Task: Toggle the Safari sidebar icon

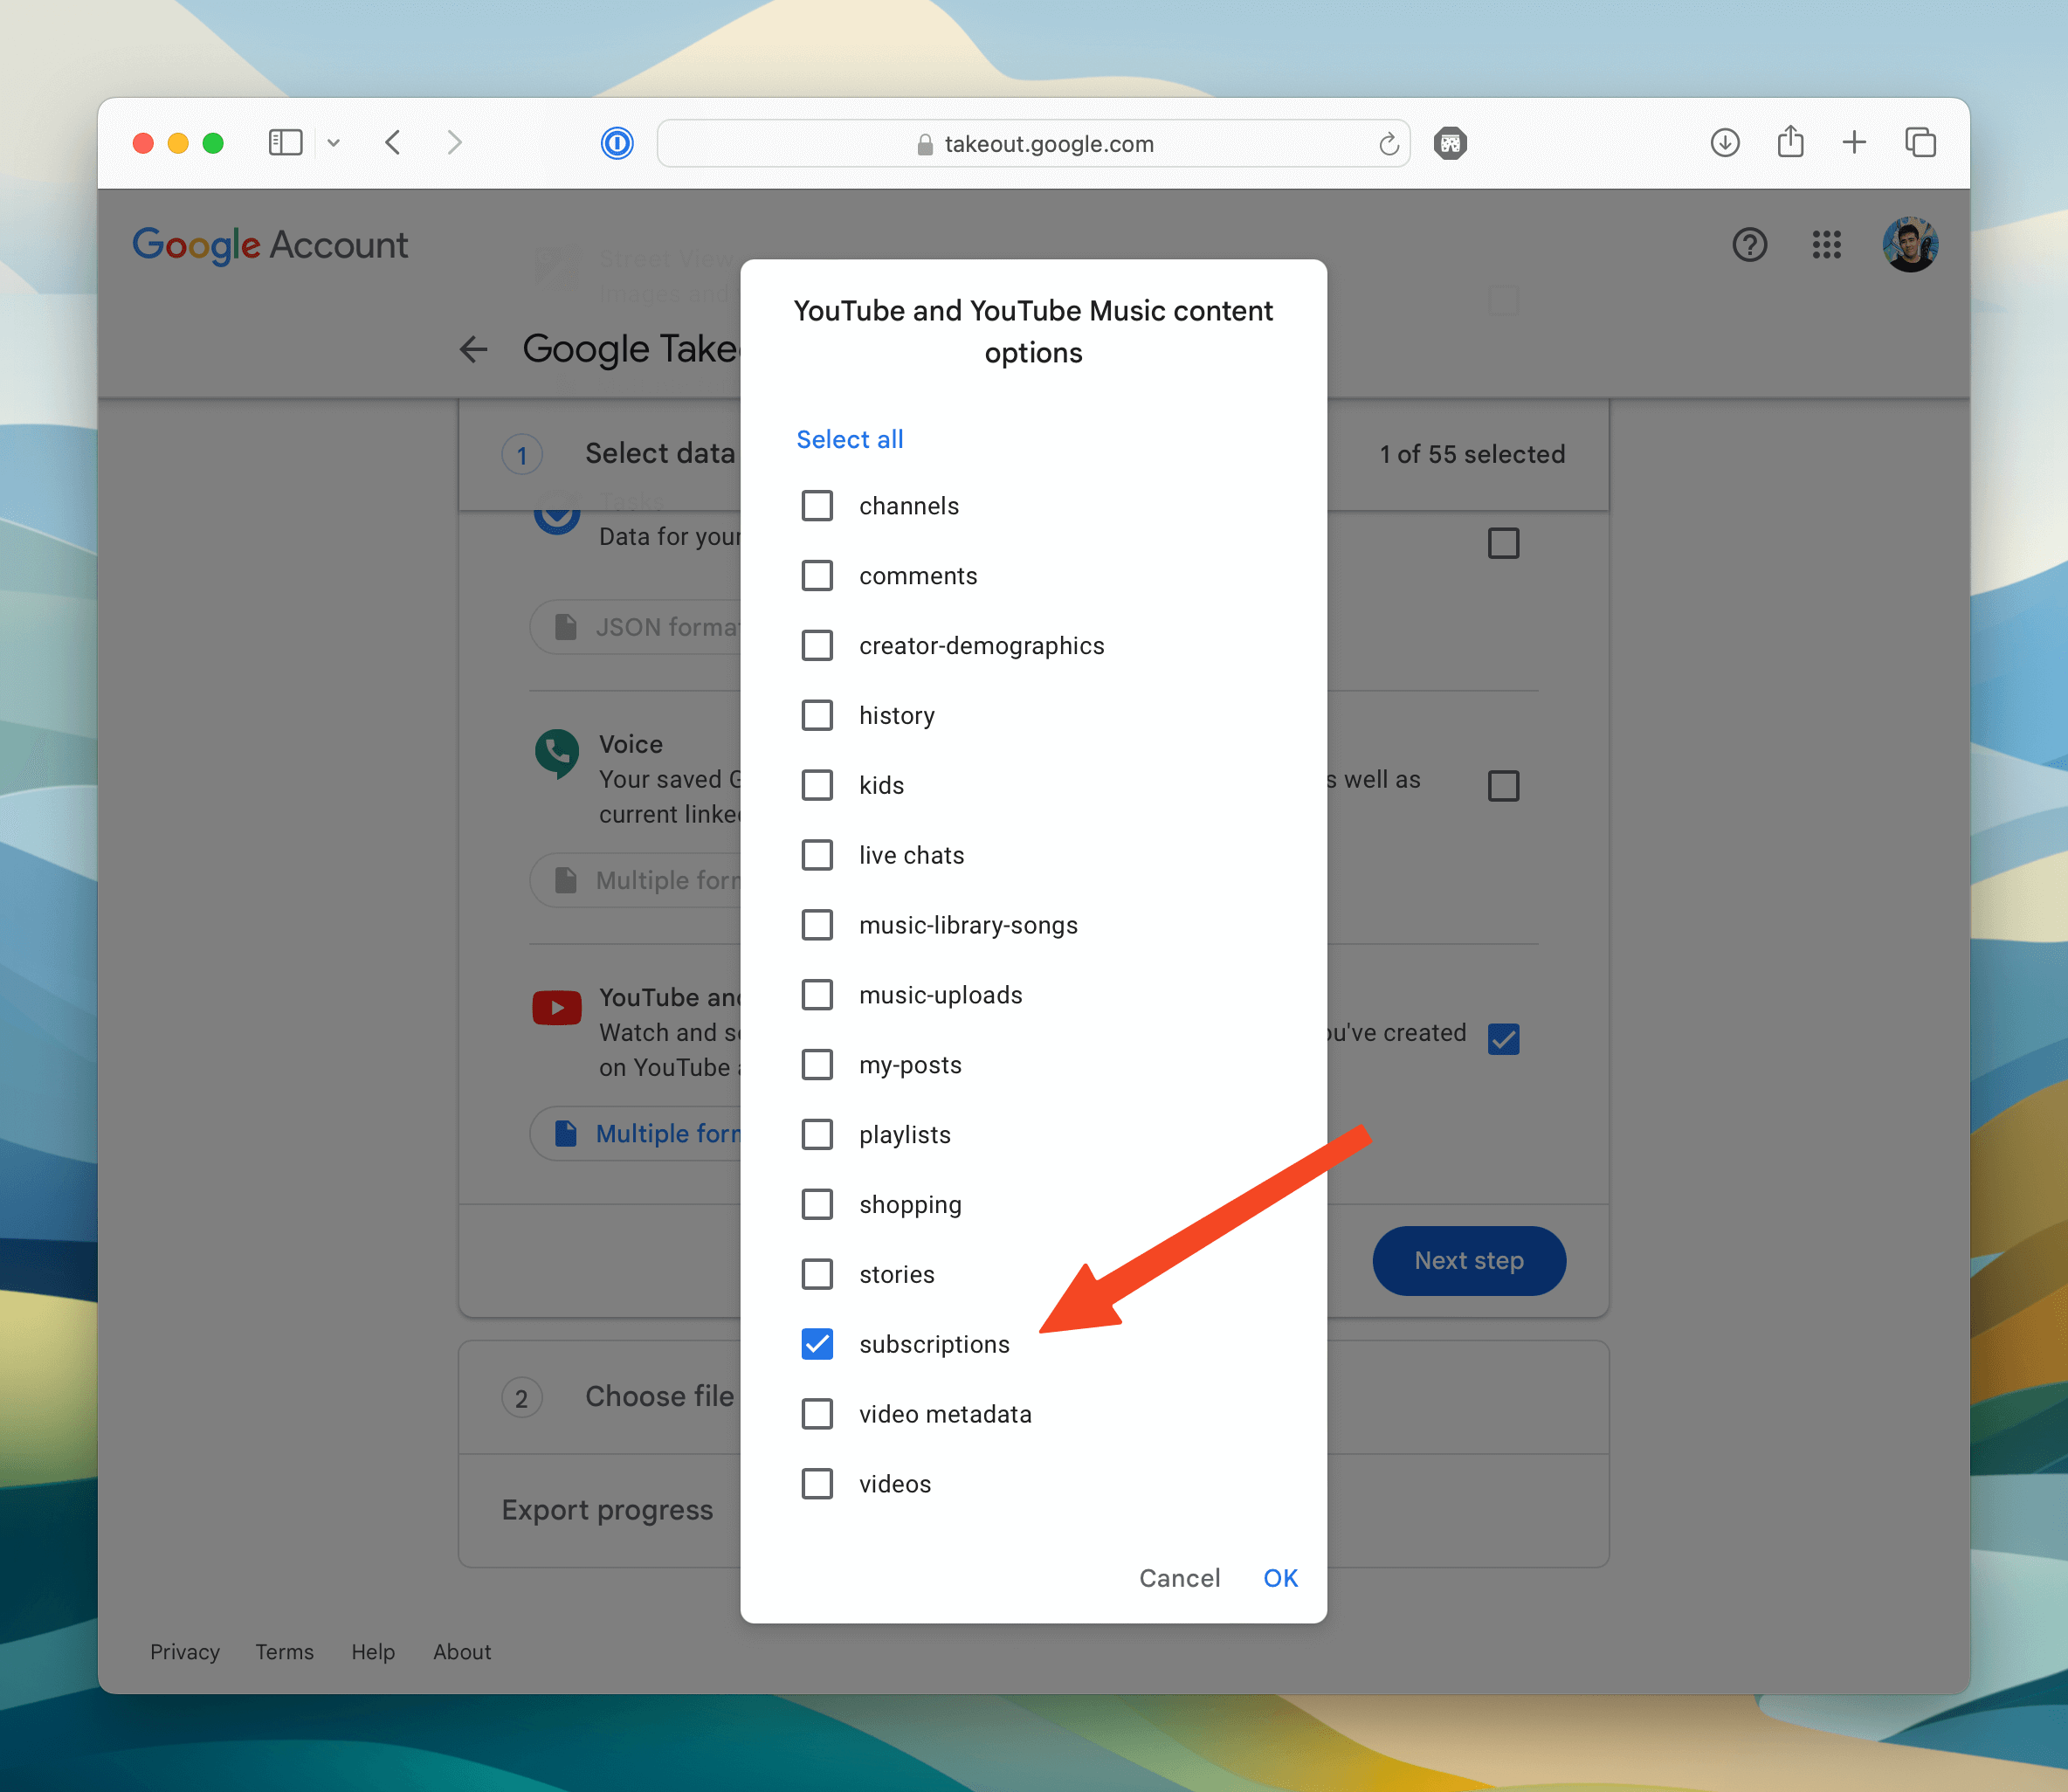Action: coord(285,142)
